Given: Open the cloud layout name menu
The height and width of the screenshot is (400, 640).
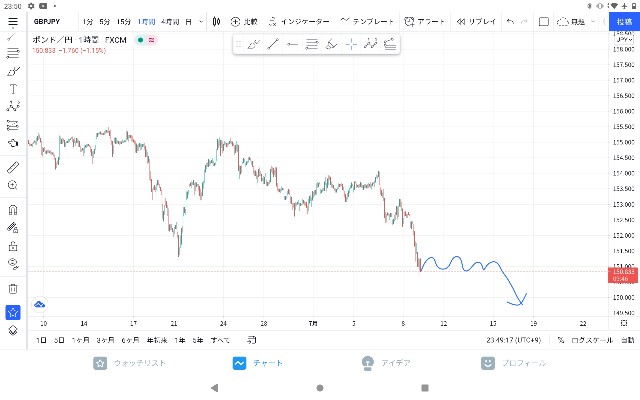Looking at the screenshot, I should click(571, 22).
